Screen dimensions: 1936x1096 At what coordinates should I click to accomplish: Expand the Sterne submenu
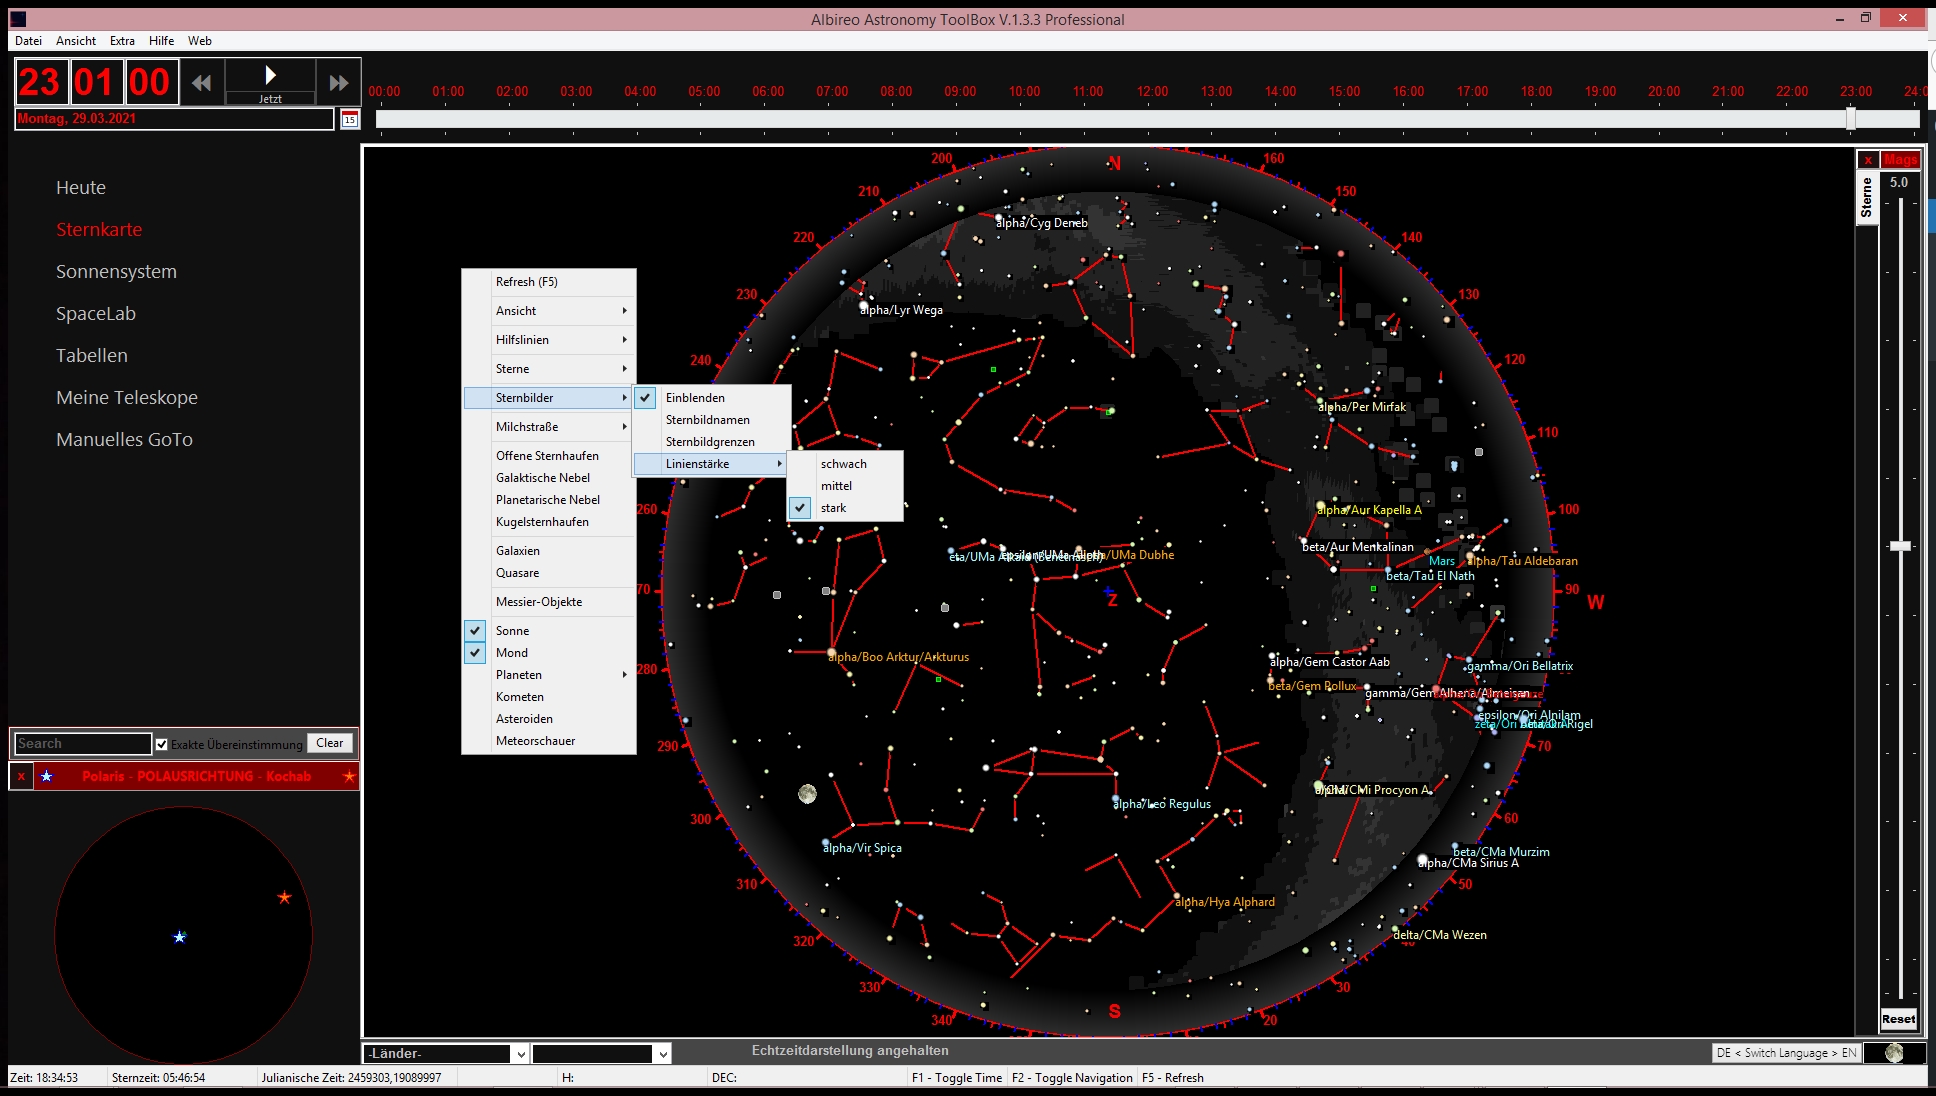pos(548,369)
